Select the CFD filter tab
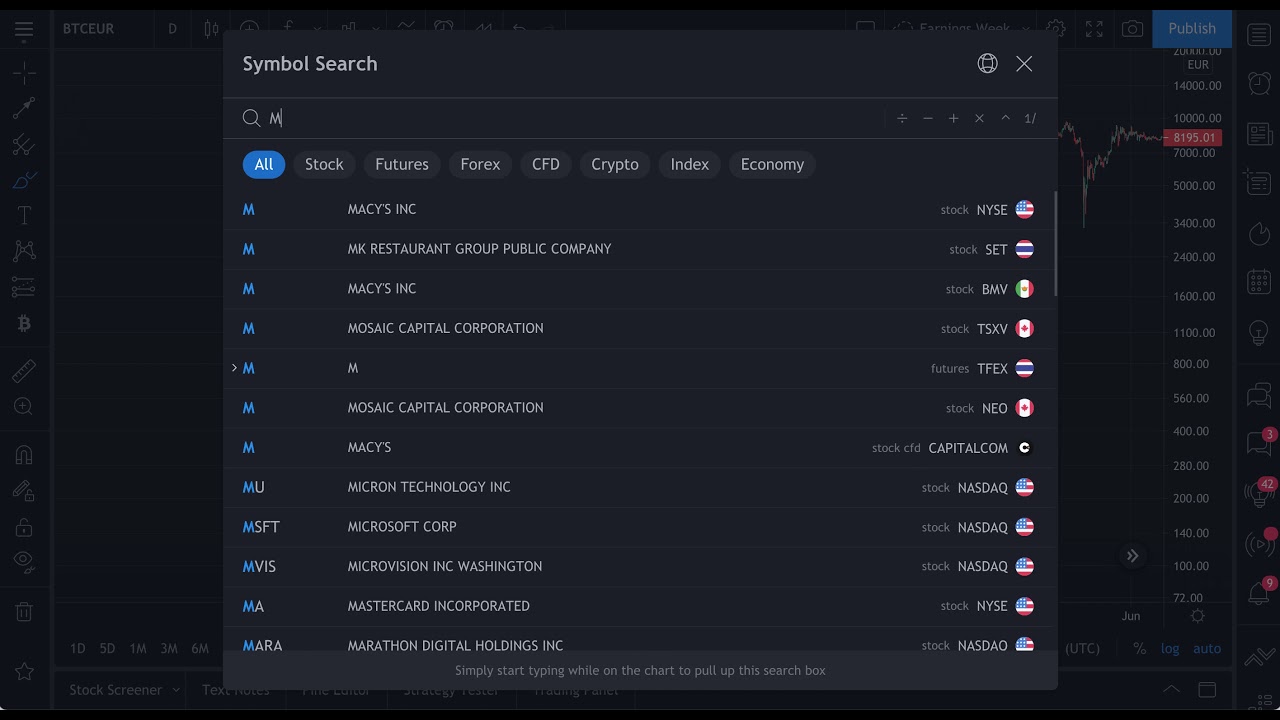Viewport: 1280px width, 720px height. click(x=546, y=164)
